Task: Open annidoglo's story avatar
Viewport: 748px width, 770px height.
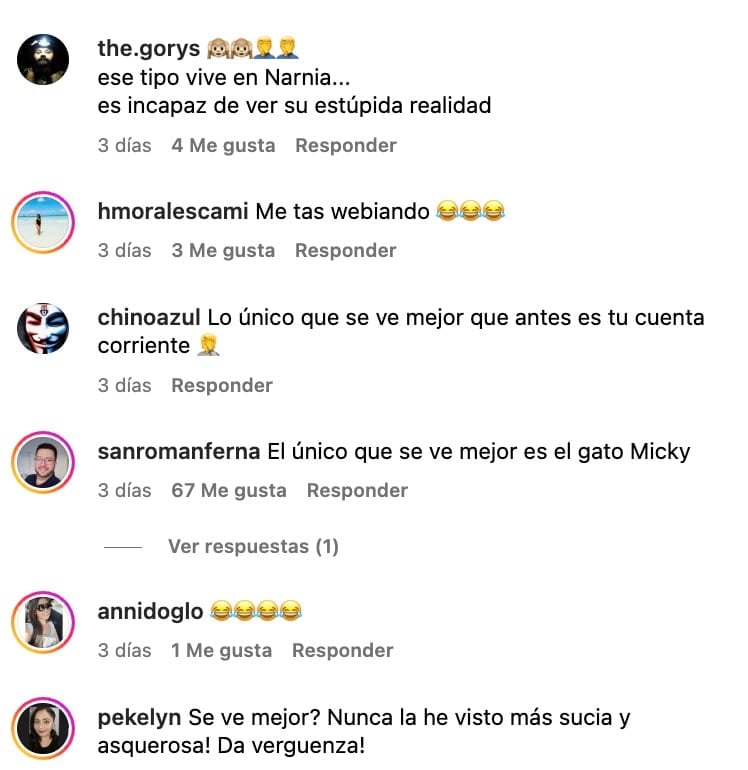Action: pos(43,622)
